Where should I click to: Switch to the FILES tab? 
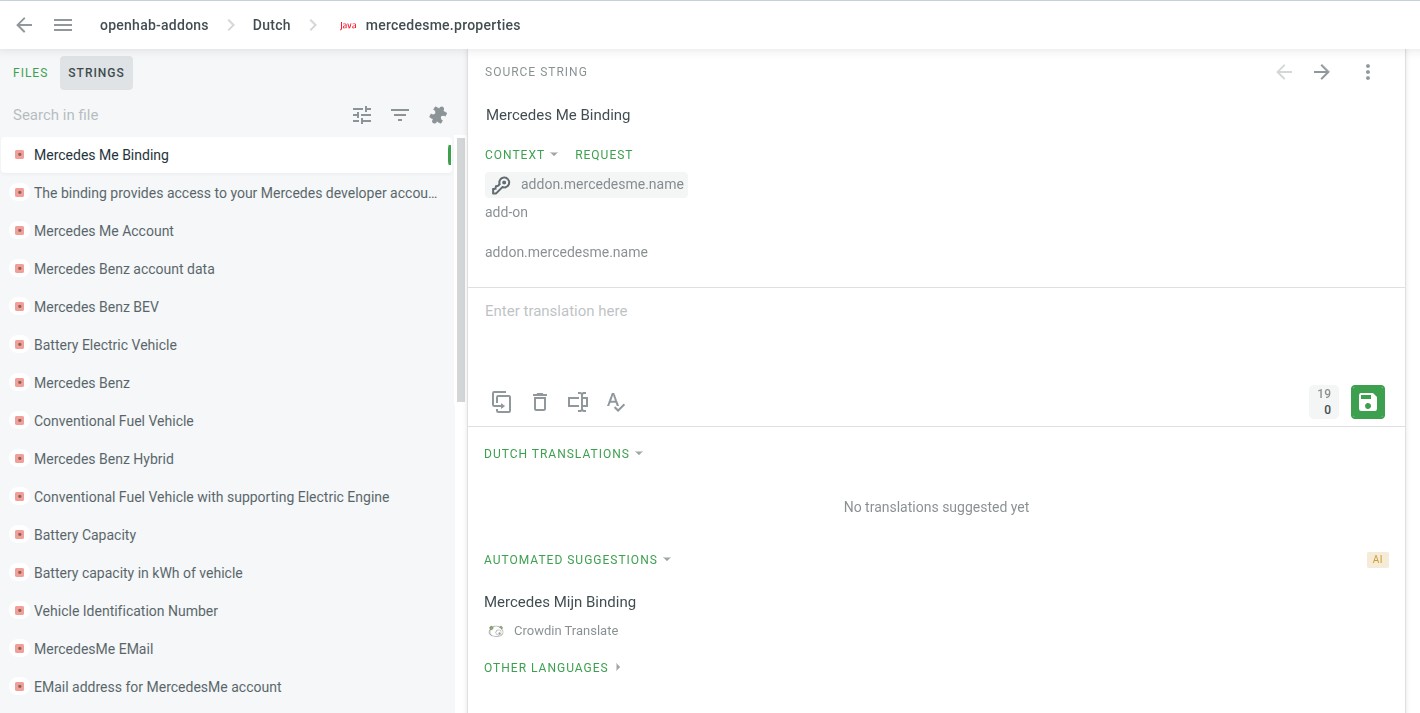click(30, 73)
